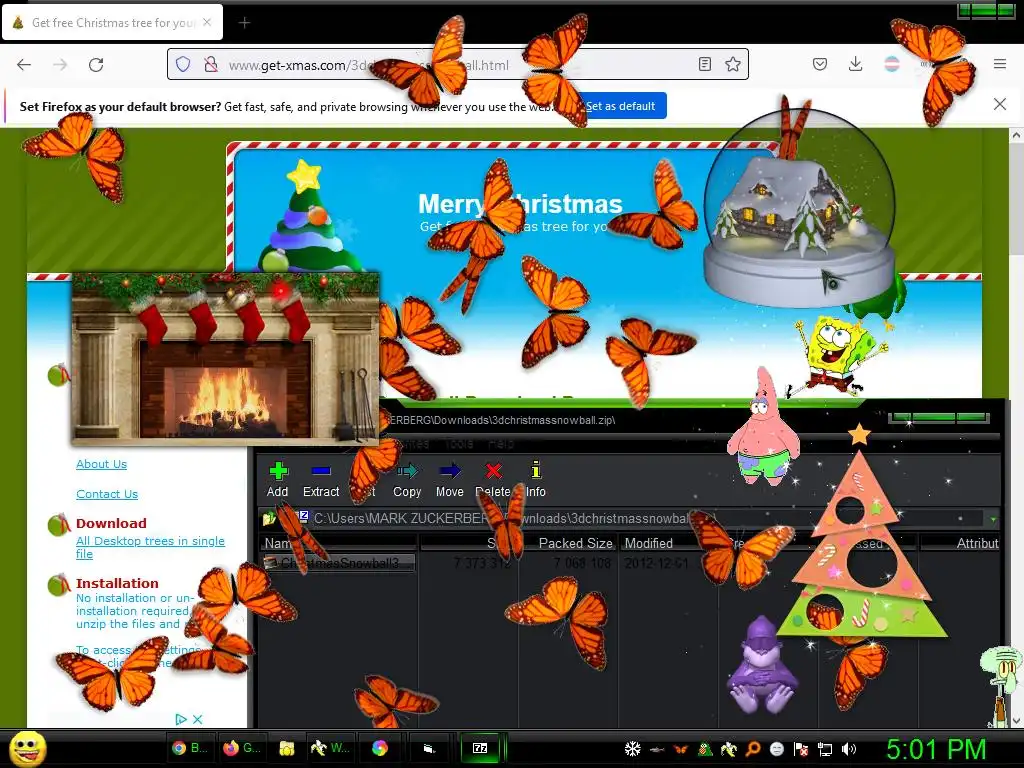
Task: Sort by Packed Size column in 7-Zip
Action: (x=568, y=543)
